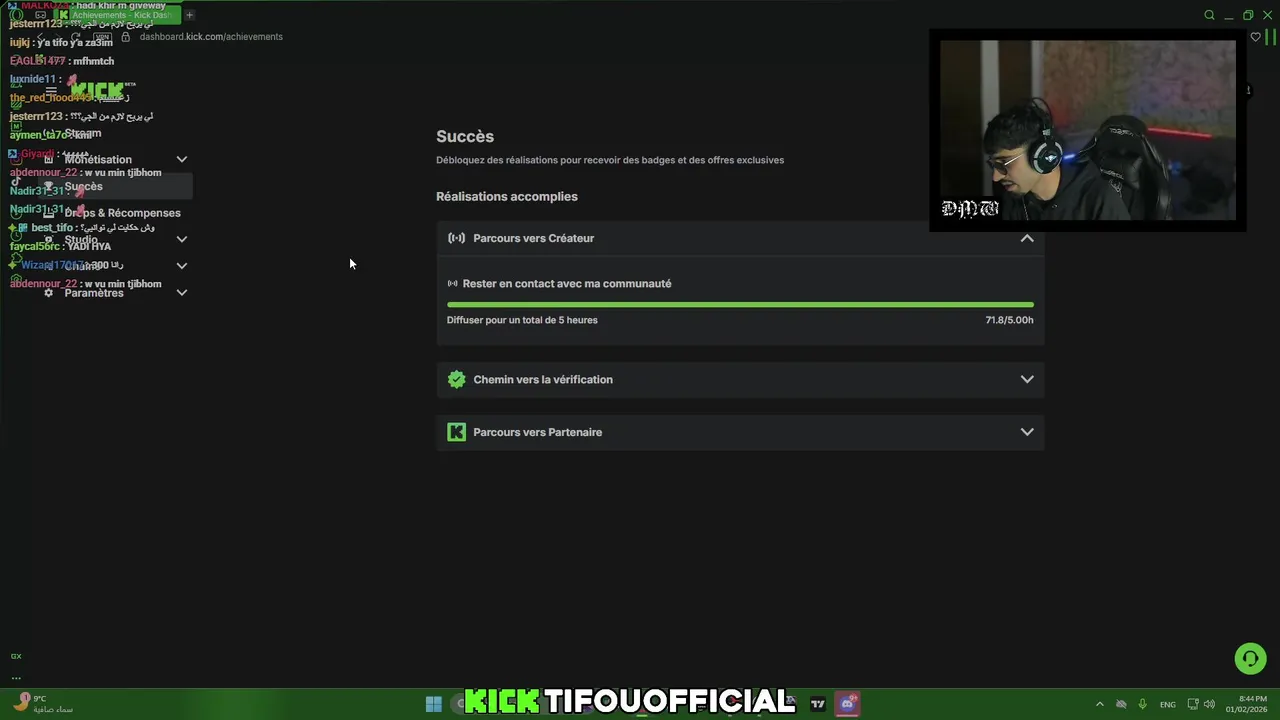Open TradingView from the taskbar
1280x720 pixels.
coord(818,704)
